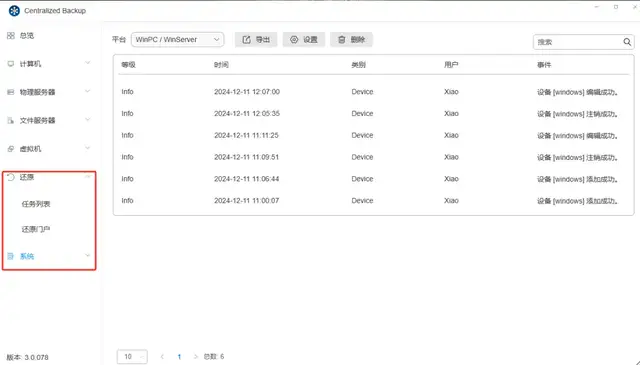Collapse the 还原 section chevron

pyautogui.click(x=87, y=176)
